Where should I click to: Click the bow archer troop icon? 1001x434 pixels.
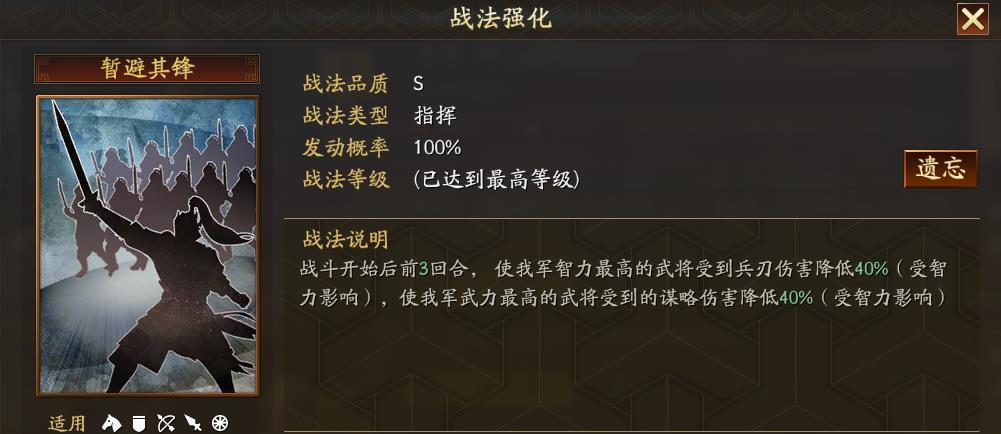[166, 423]
